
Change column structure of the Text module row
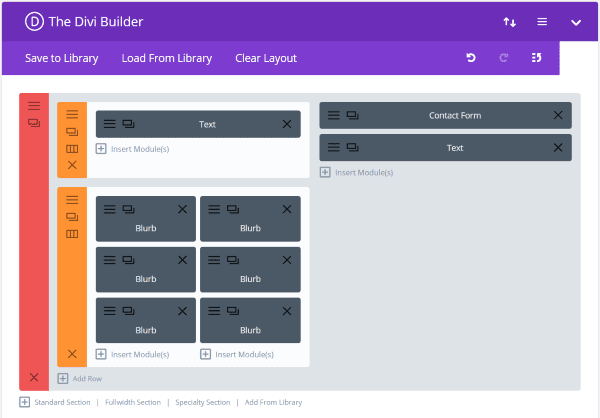click(72, 149)
